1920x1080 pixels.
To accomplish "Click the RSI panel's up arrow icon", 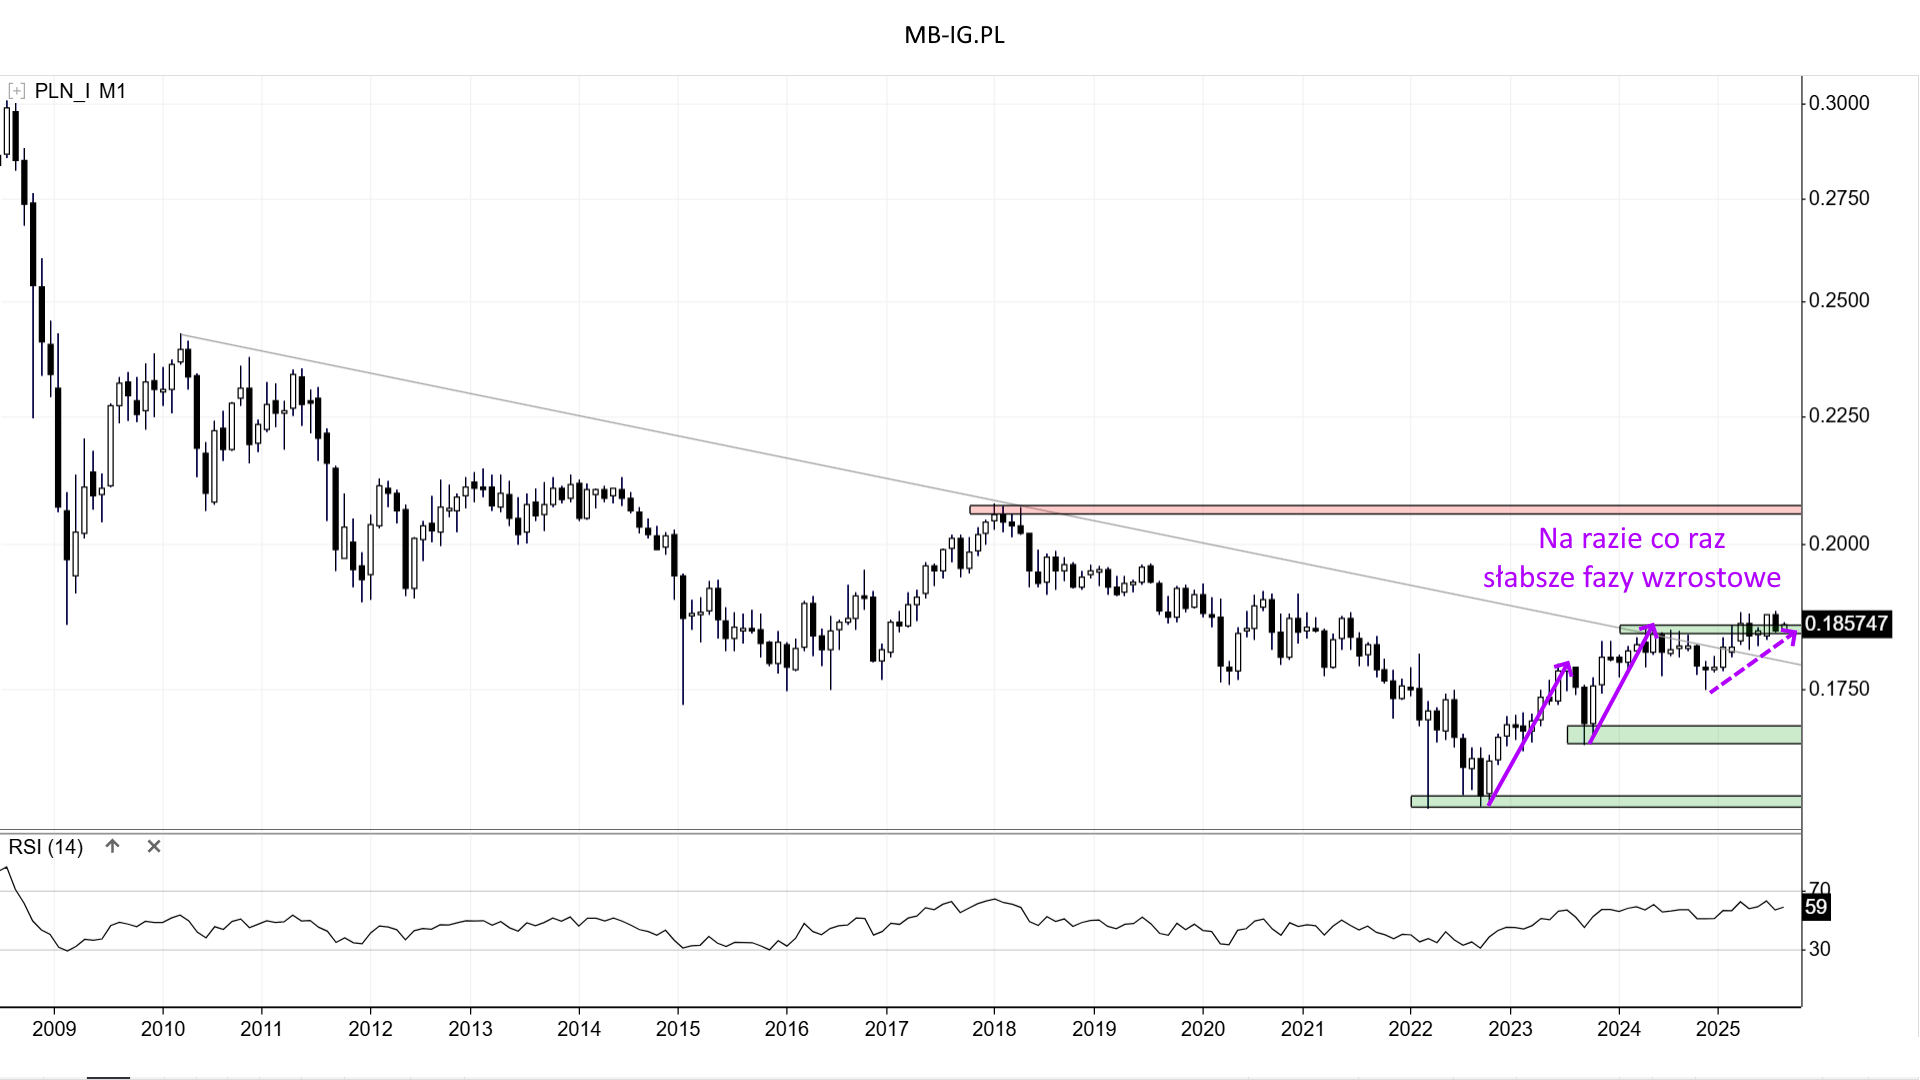I will 113,846.
